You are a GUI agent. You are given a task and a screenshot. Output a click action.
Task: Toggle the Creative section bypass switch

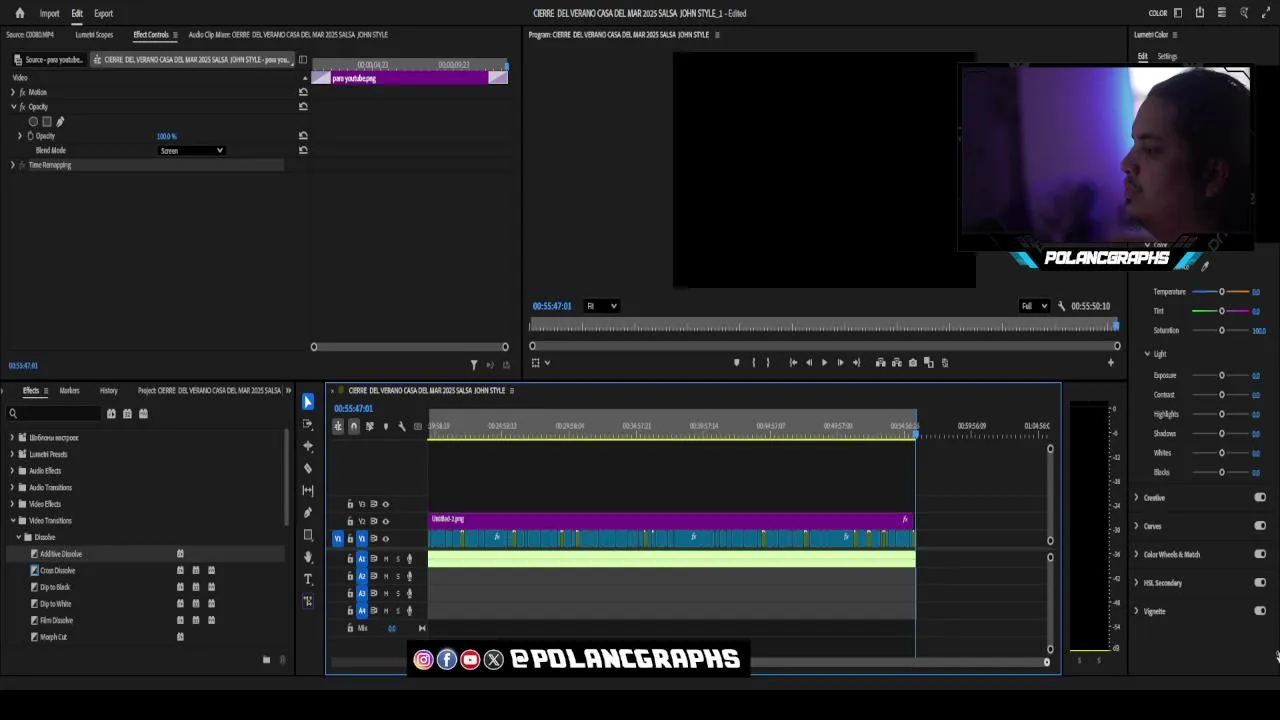(1260, 497)
